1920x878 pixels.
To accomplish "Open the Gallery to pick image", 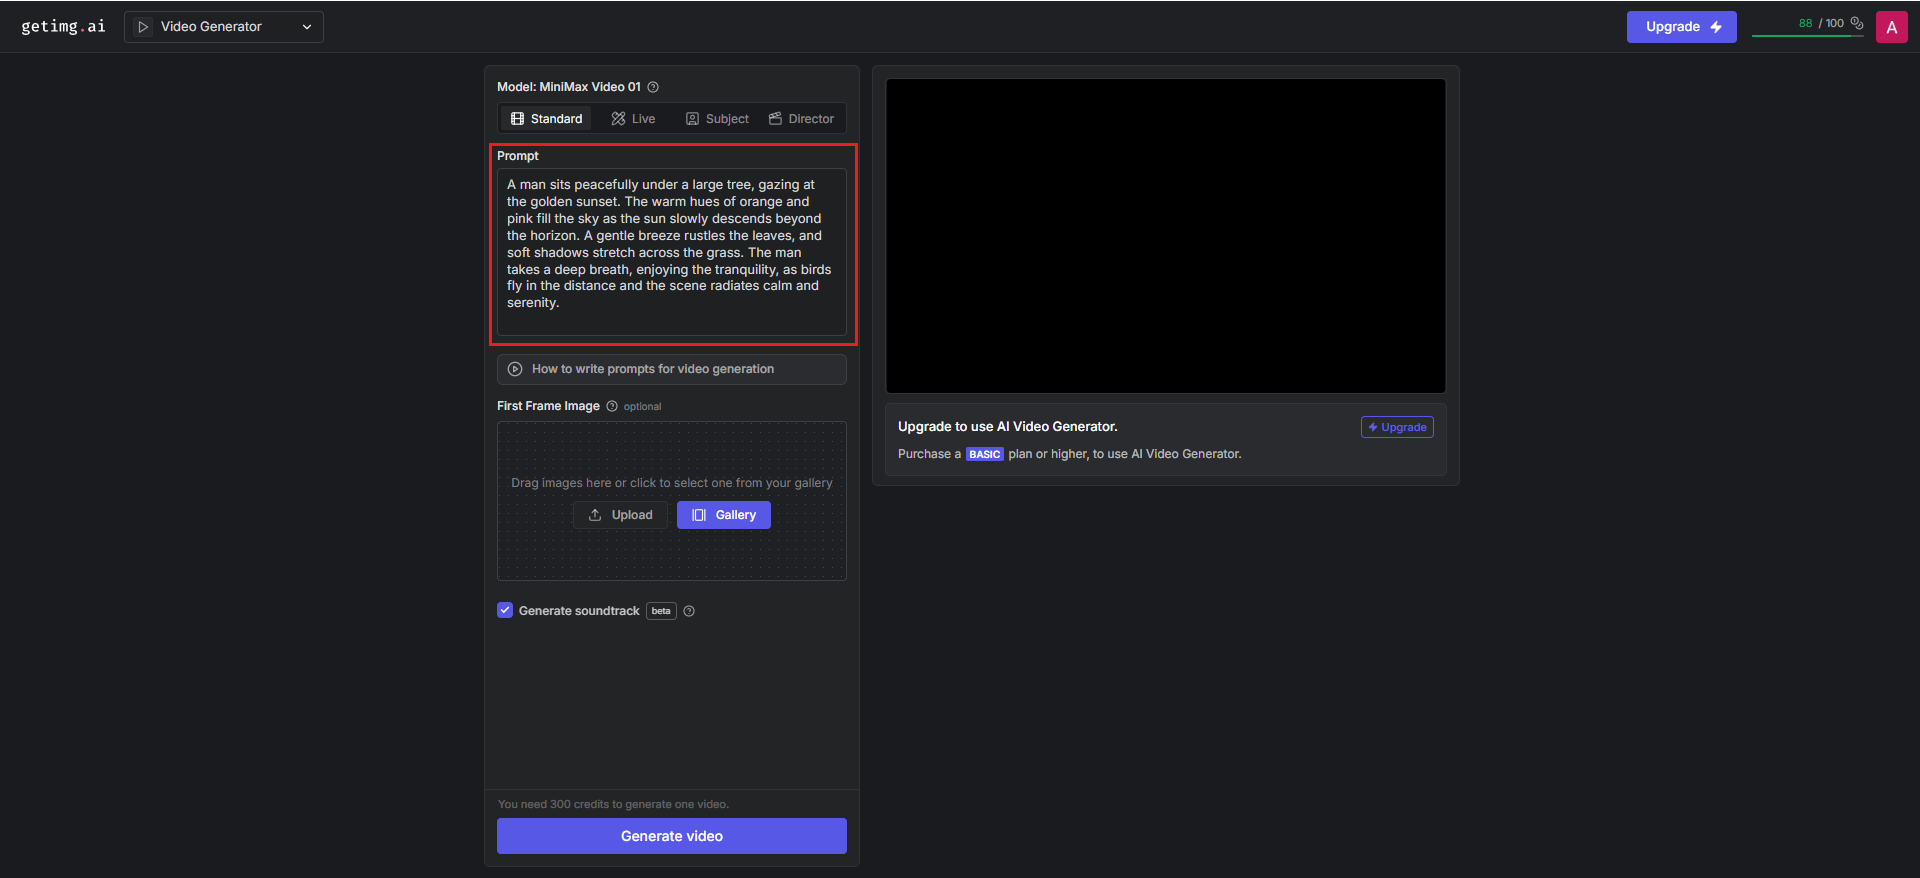I will point(724,515).
